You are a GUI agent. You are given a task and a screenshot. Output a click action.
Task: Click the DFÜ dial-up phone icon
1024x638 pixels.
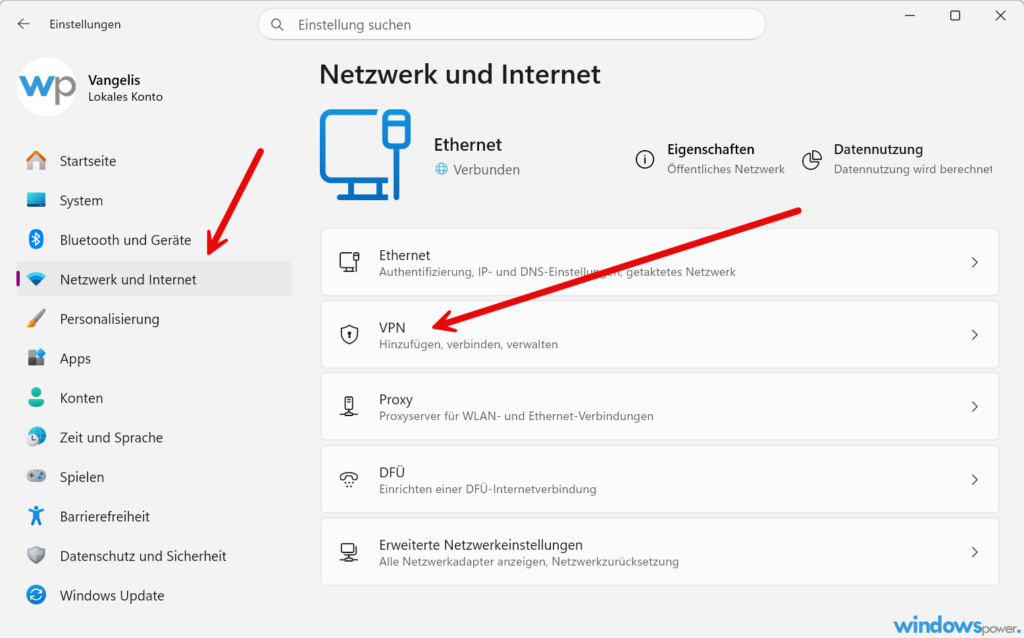pos(349,479)
